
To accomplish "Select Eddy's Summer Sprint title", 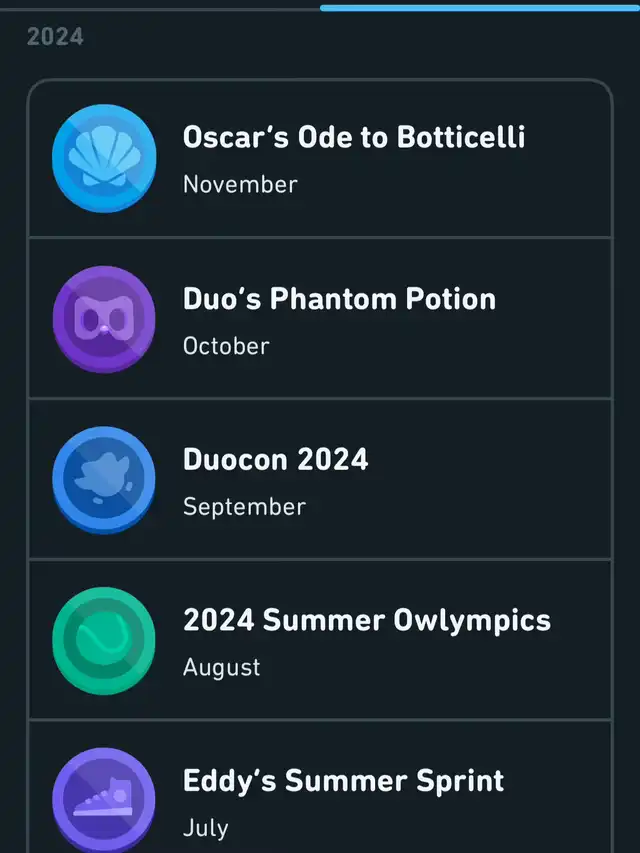I will click(343, 780).
